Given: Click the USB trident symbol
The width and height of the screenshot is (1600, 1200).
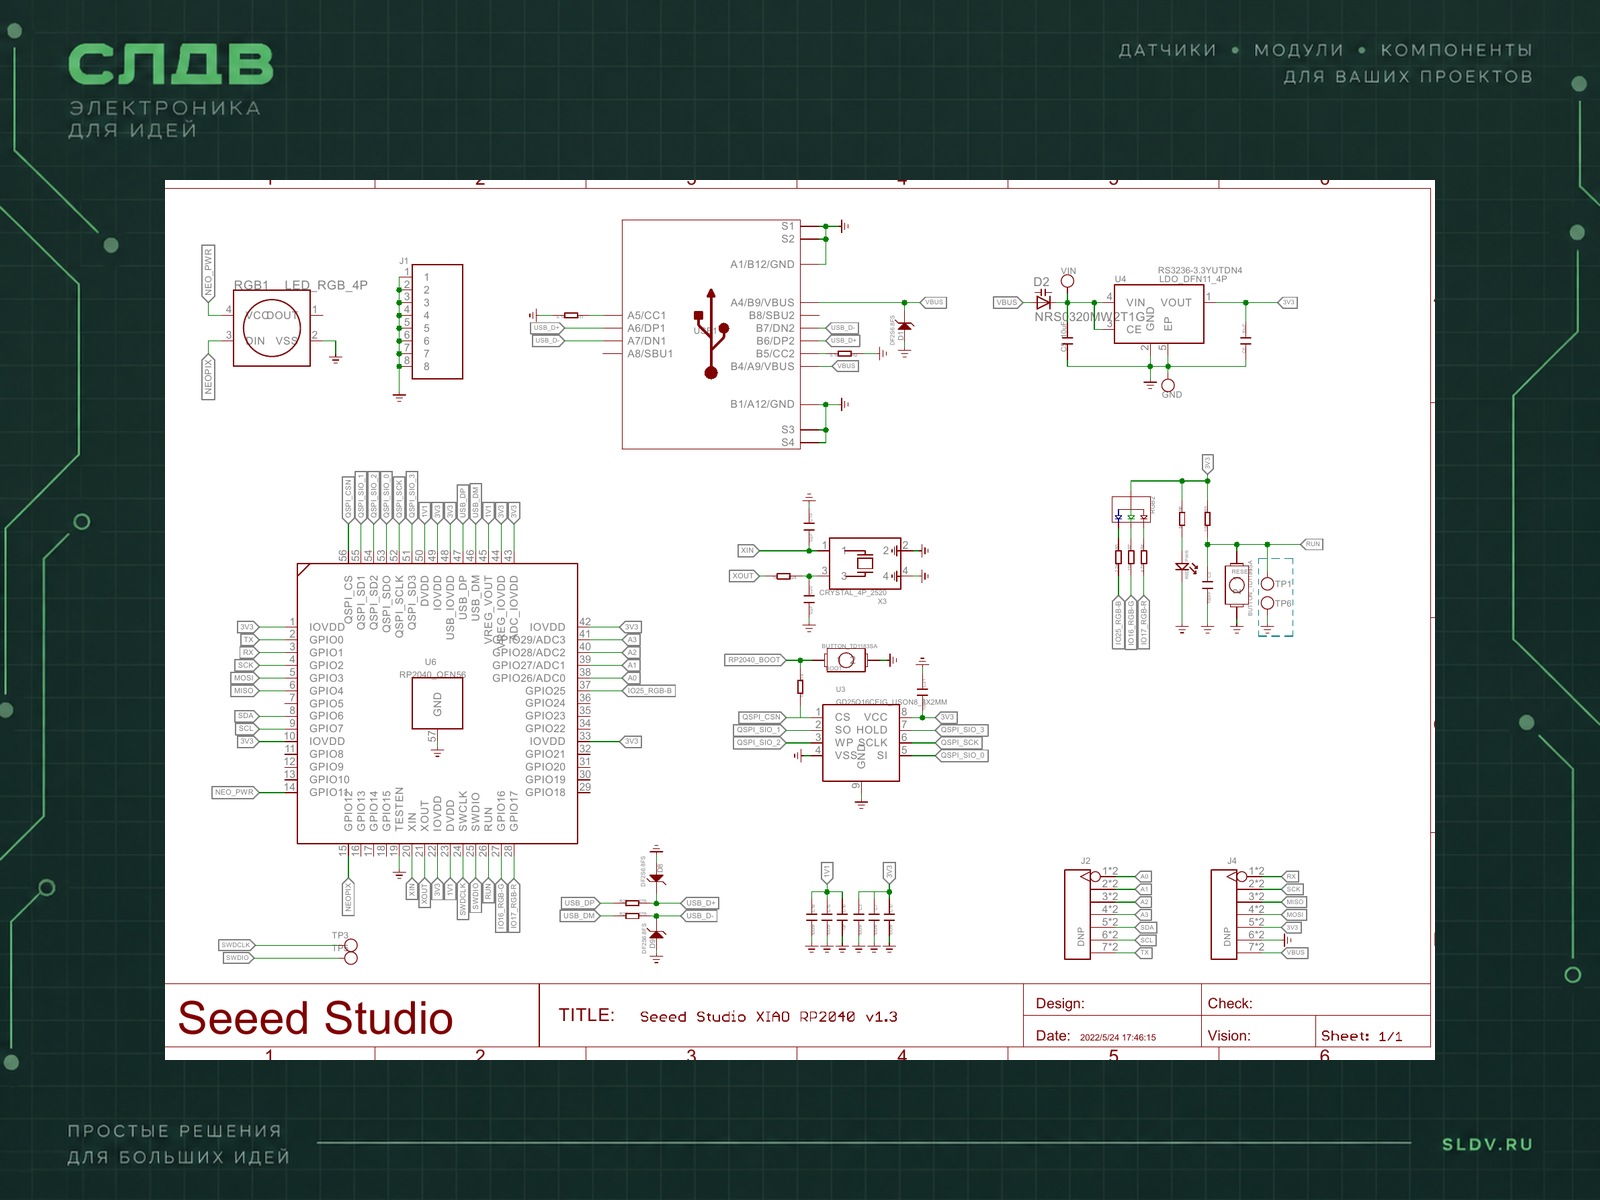Looking at the screenshot, I should pyautogui.click(x=711, y=334).
